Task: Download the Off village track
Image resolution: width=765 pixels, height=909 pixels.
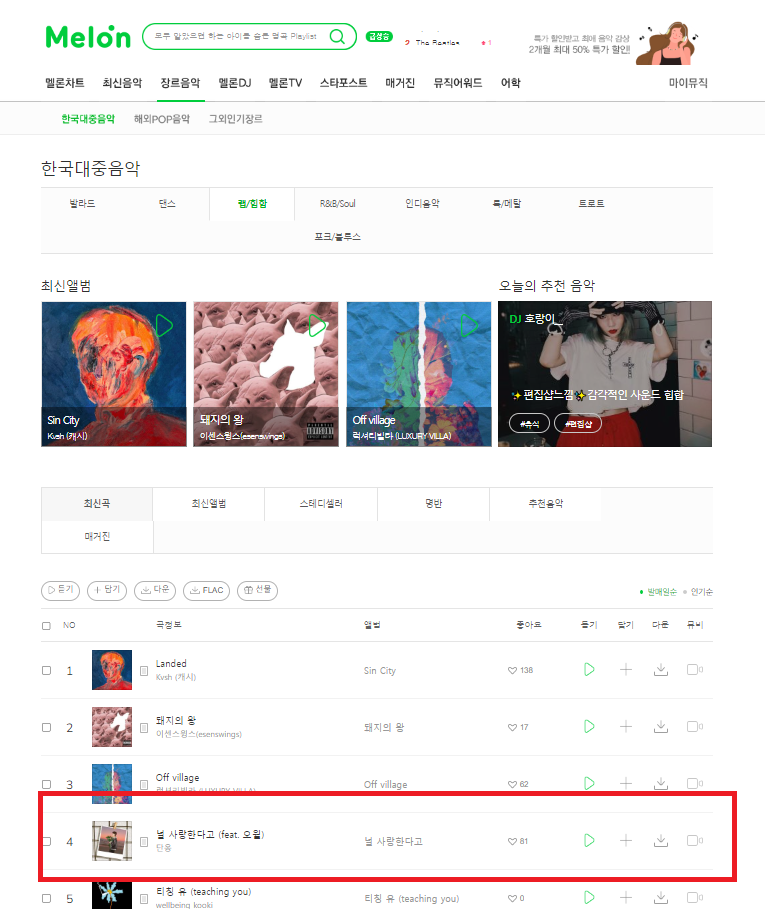Action: (x=661, y=783)
